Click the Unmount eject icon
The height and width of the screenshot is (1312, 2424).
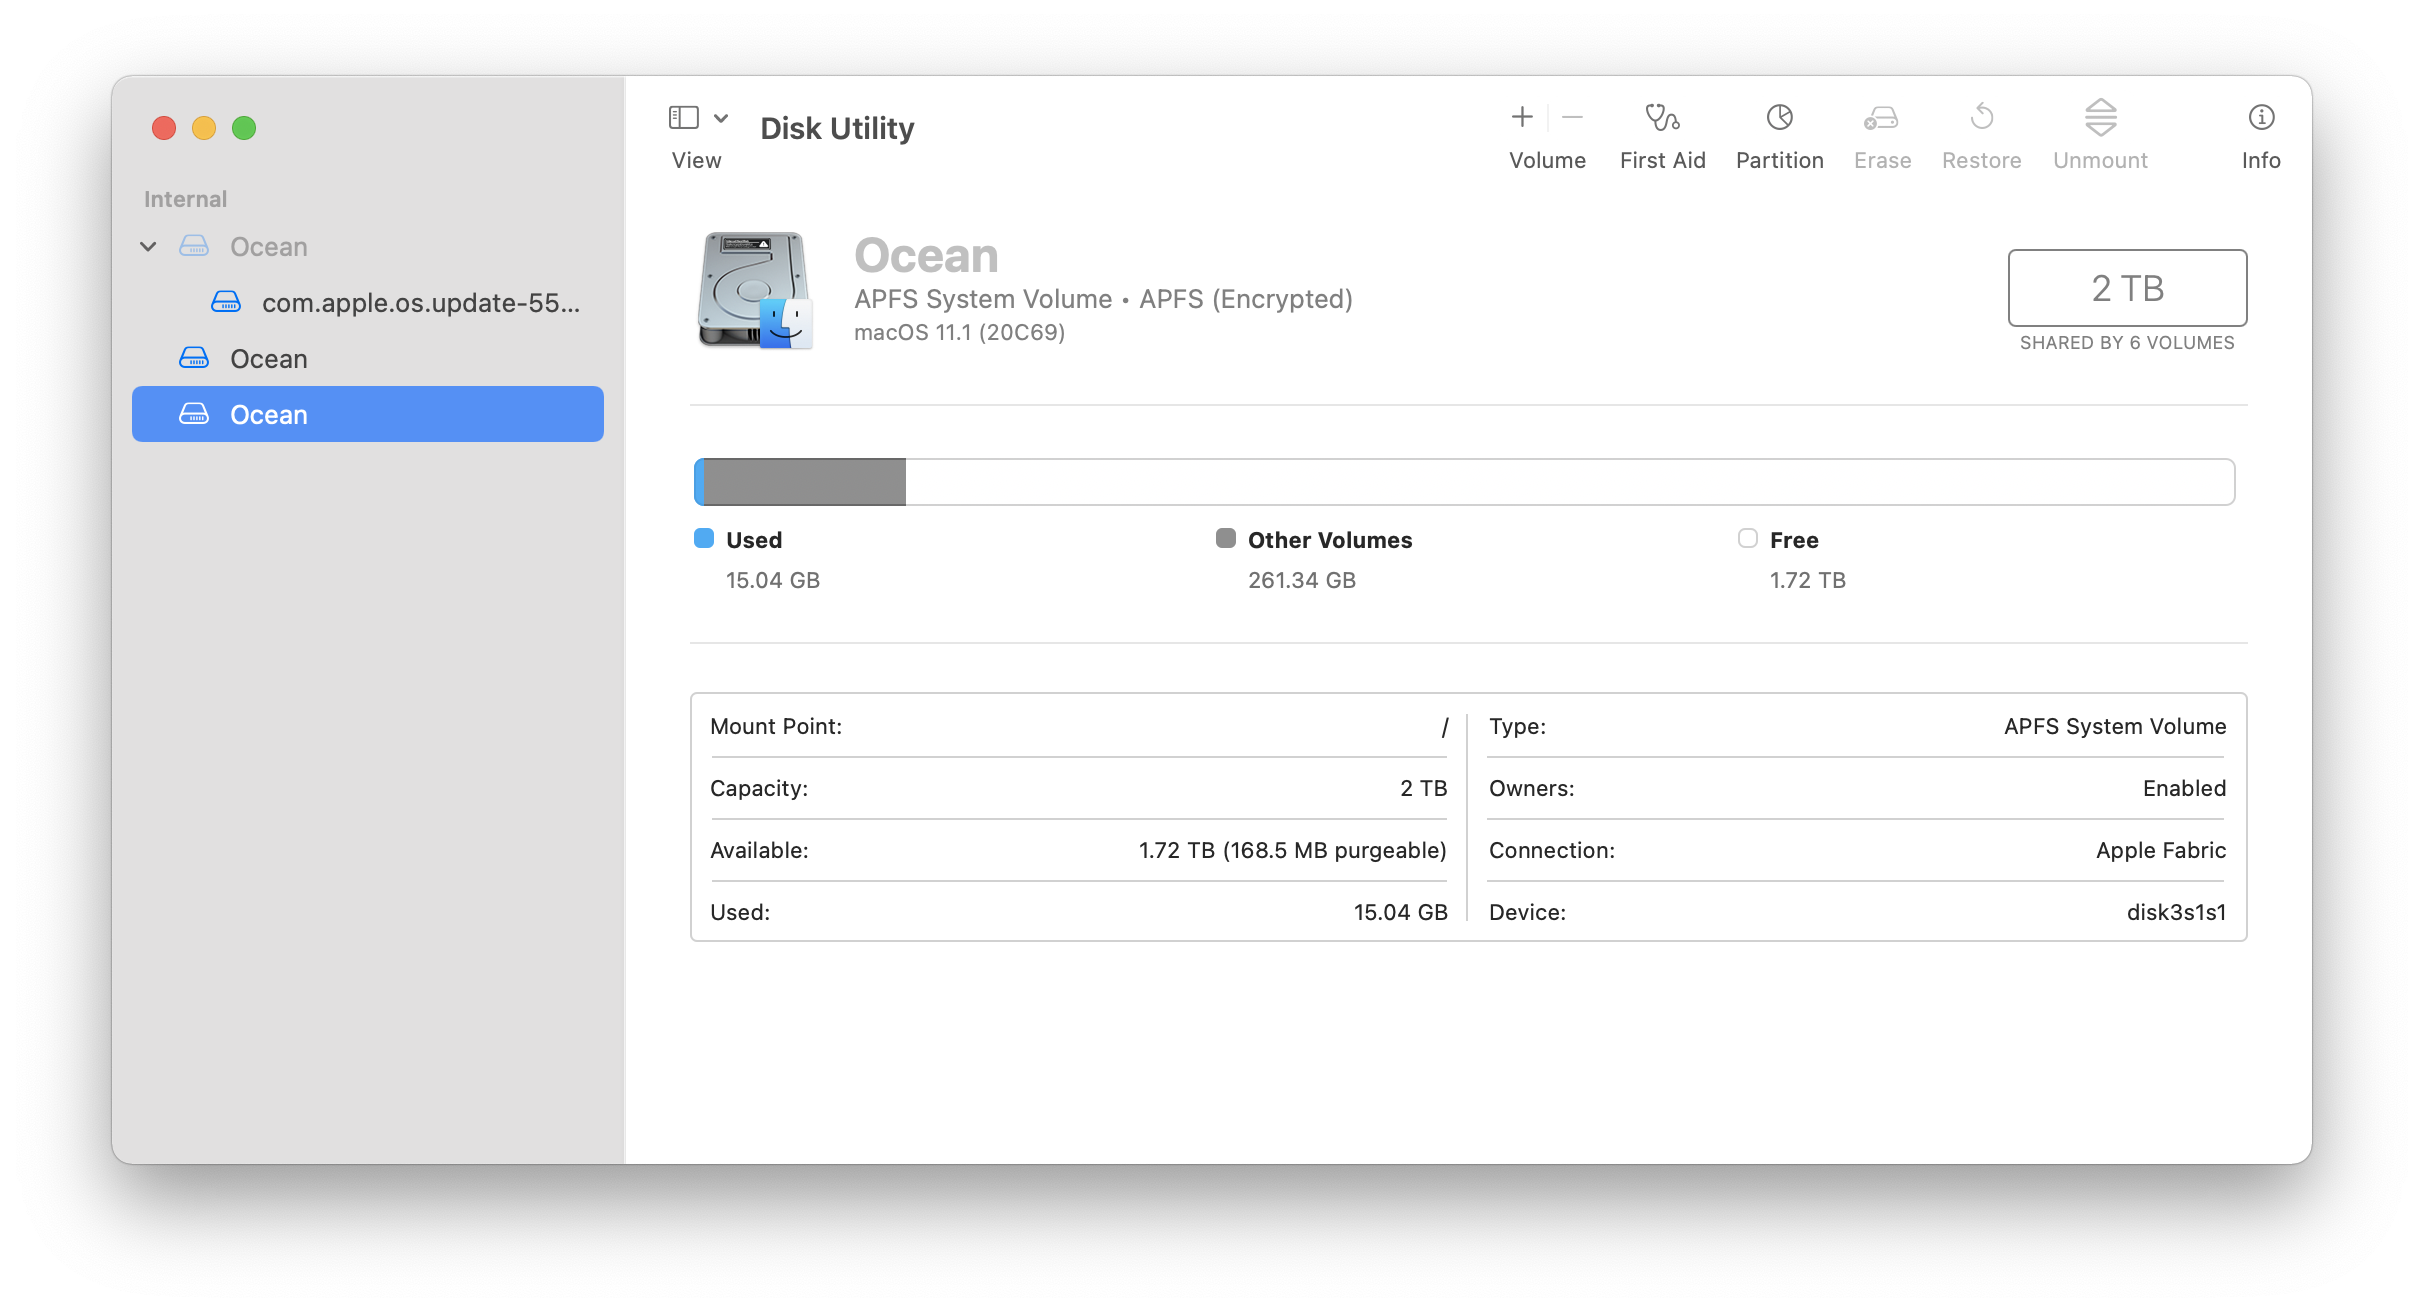click(x=2100, y=118)
